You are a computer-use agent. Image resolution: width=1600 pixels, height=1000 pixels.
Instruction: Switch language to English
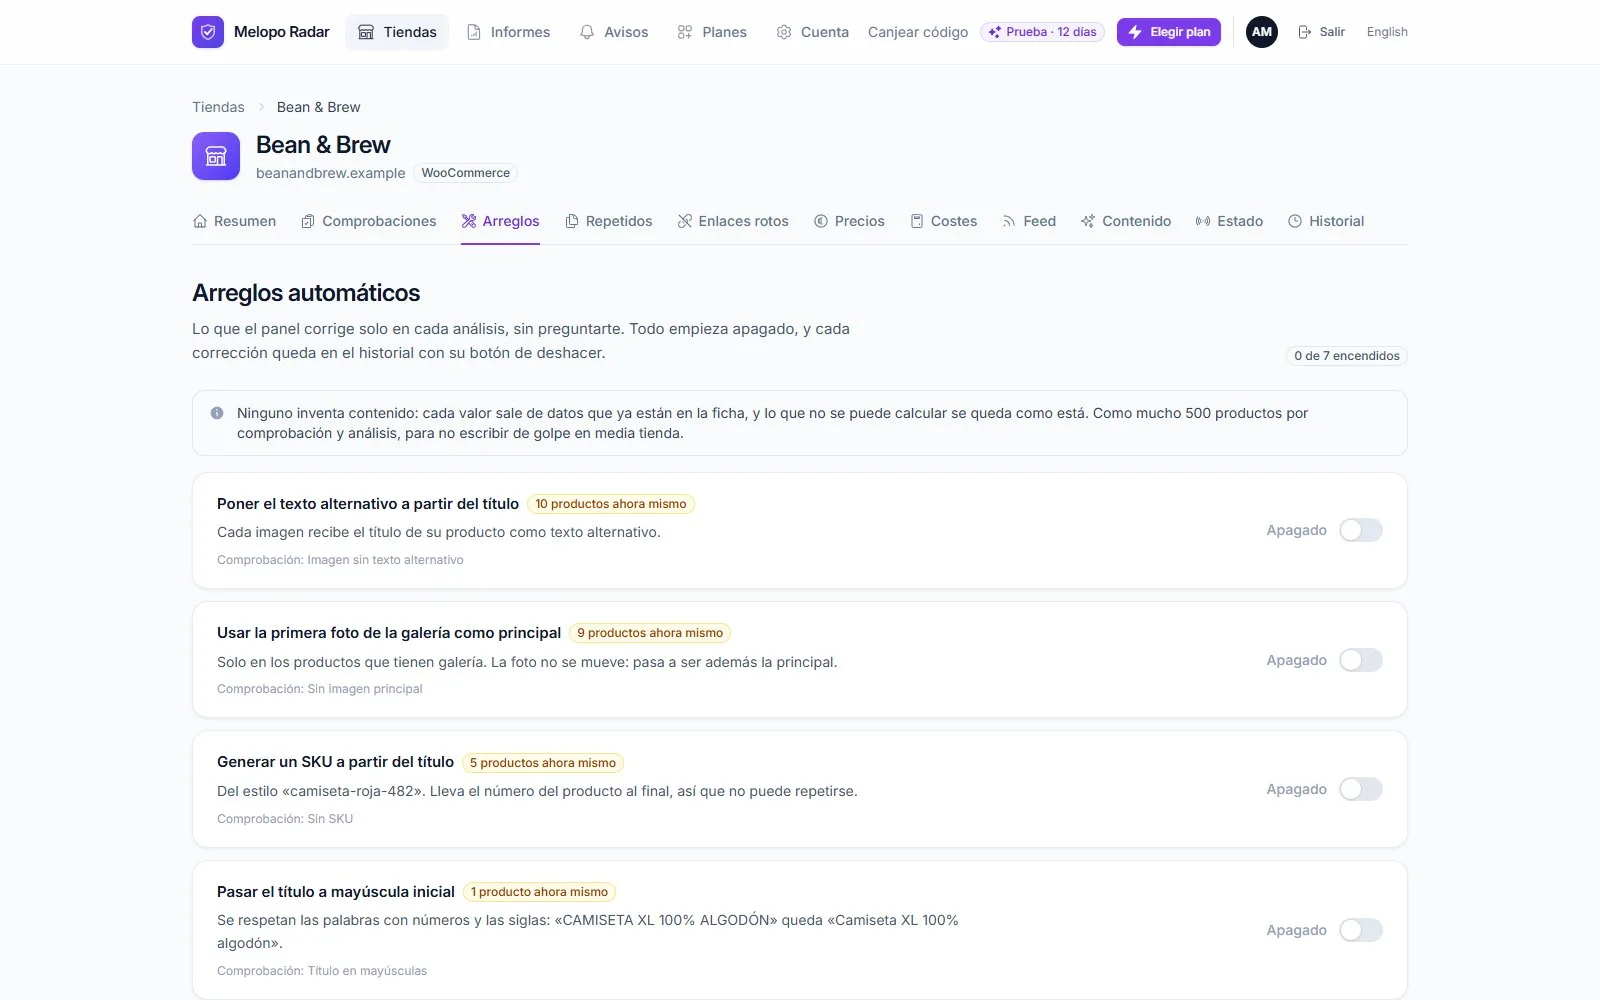1387,32
